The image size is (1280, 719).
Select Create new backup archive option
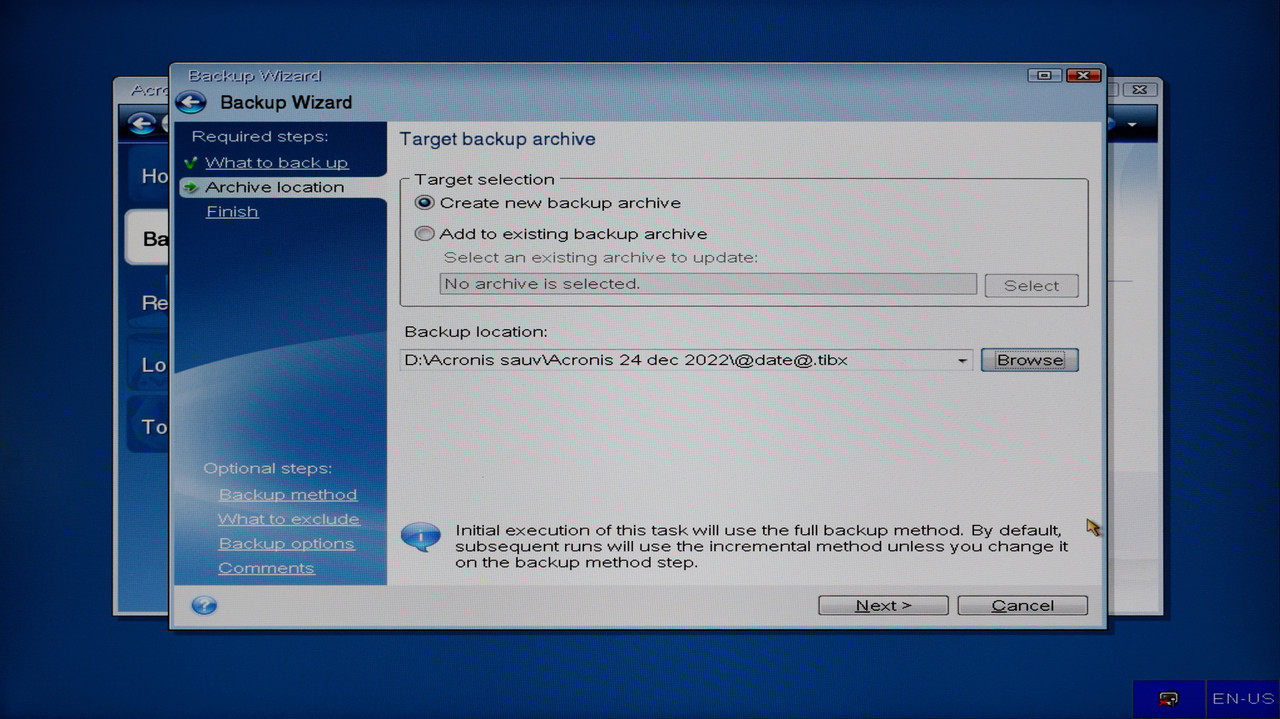[x=425, y=202]
